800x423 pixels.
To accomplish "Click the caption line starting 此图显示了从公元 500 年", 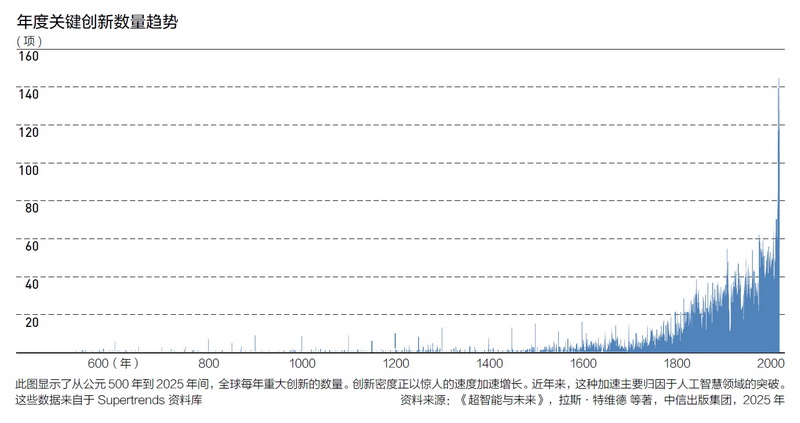I will [400, 384].
